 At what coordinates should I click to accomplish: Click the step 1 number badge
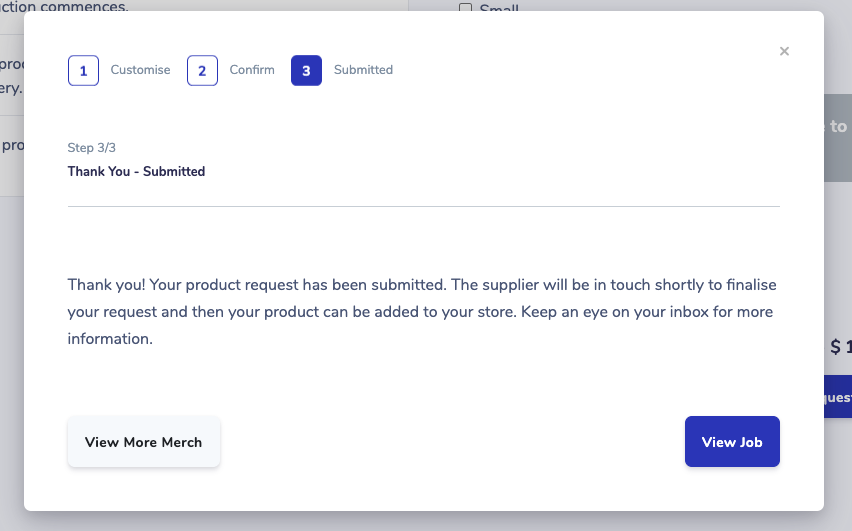[x=83, y=70]
